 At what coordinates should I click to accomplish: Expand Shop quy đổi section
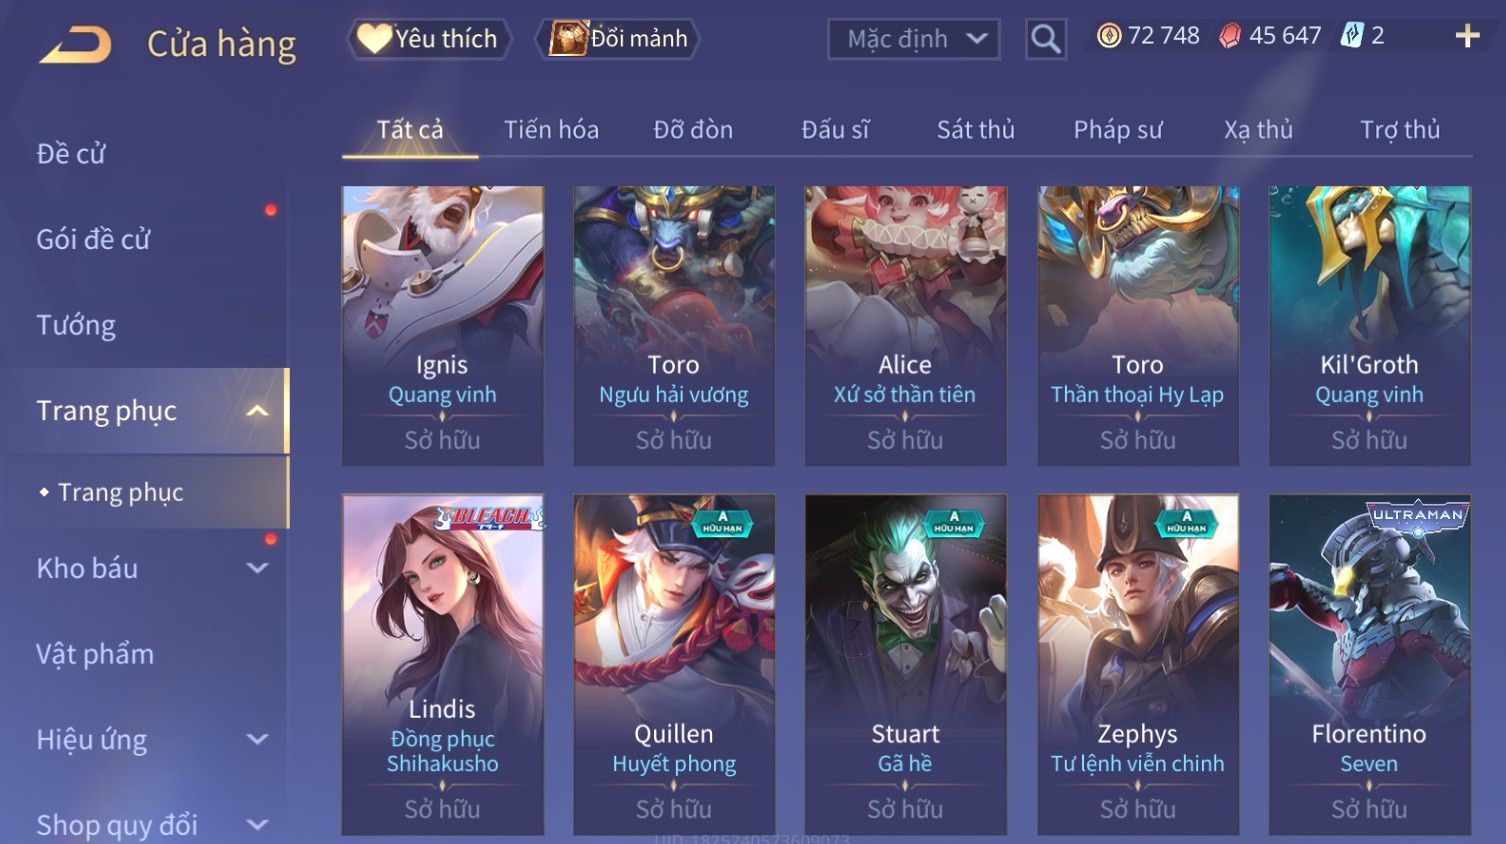coord(257,825)
